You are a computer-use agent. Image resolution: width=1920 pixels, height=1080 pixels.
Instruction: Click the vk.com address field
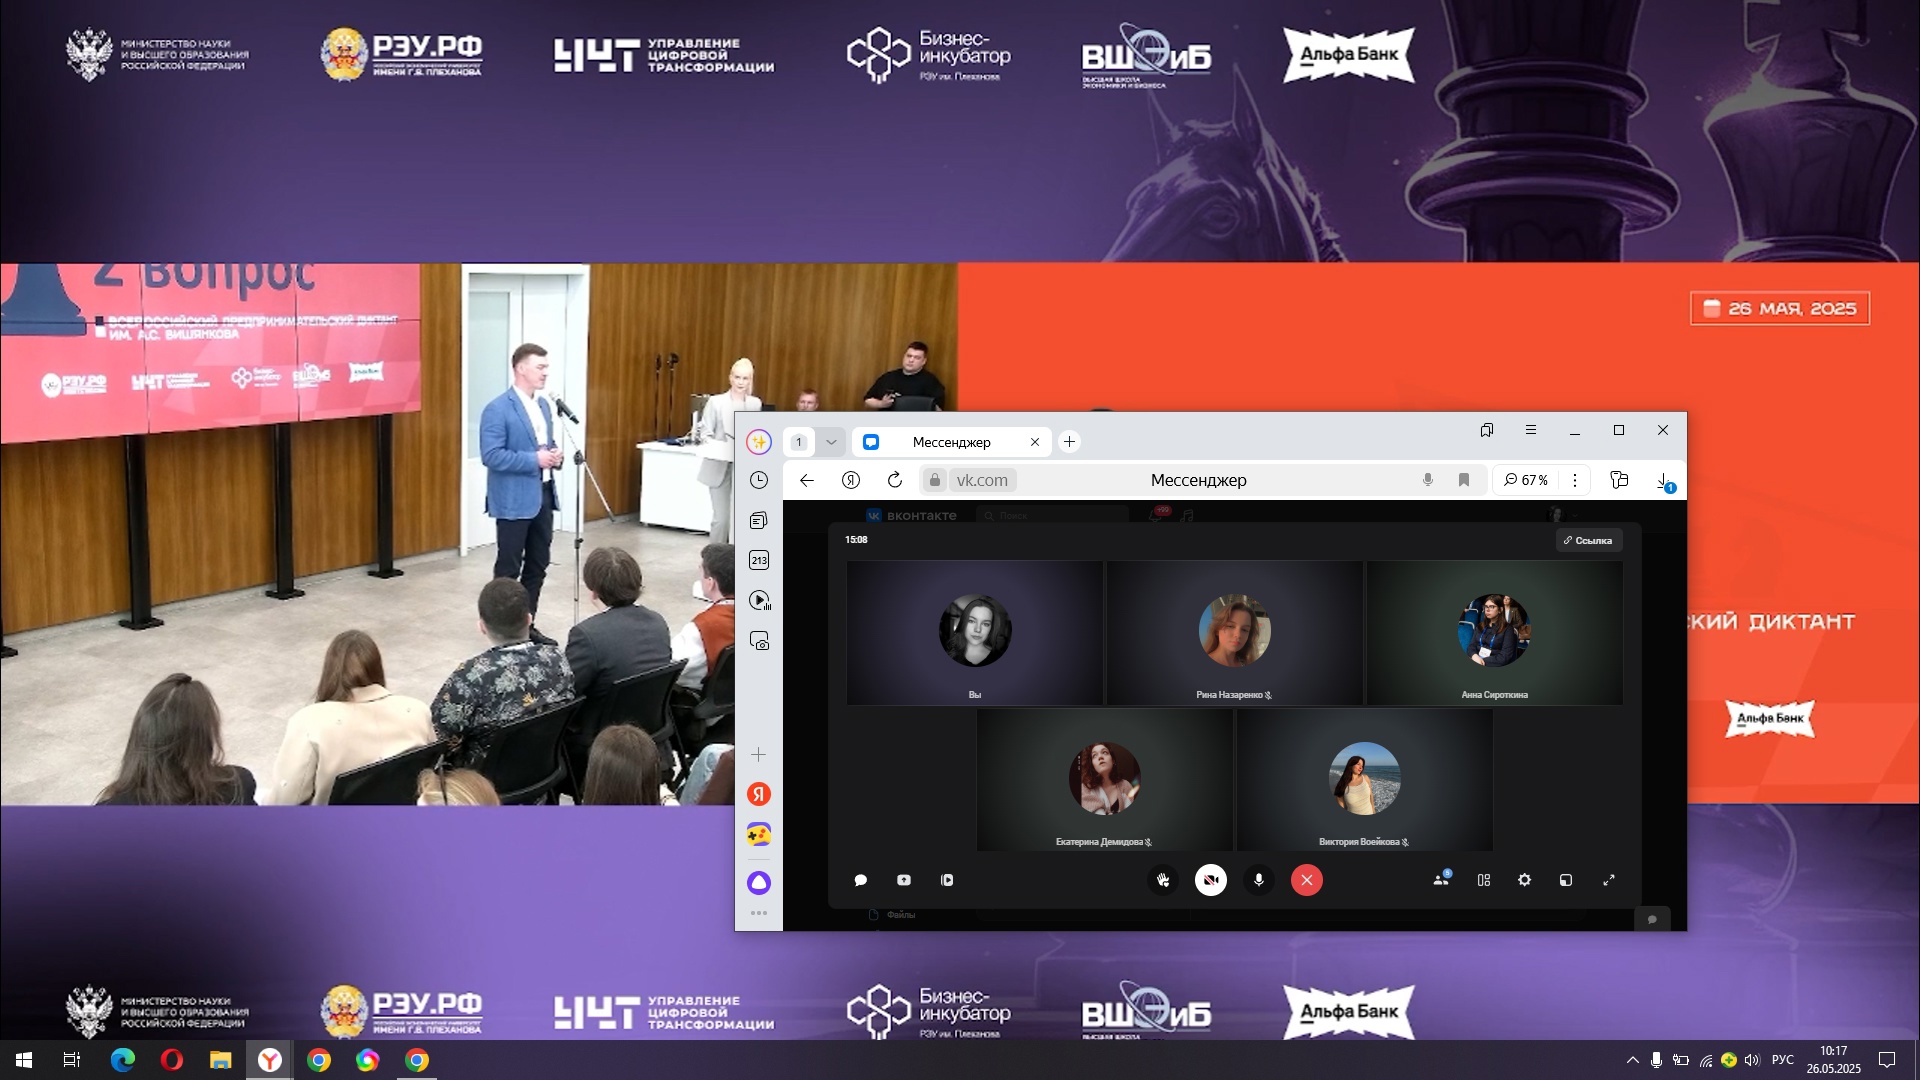[x=982, y=480]
